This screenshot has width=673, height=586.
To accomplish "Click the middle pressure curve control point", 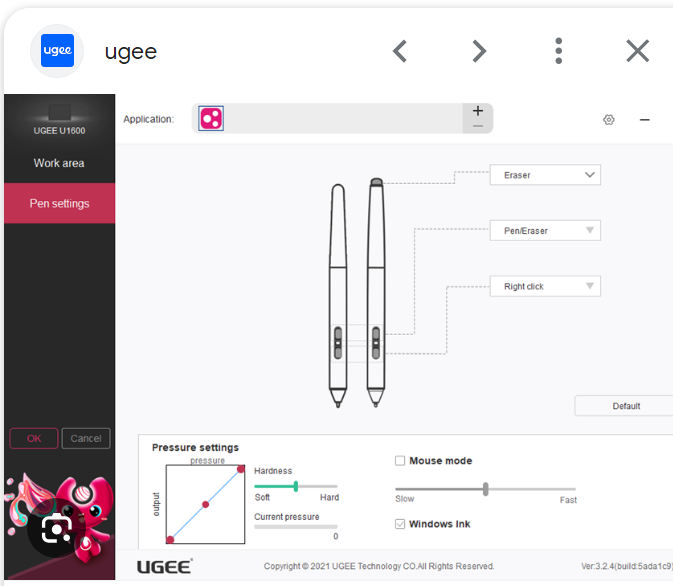I will (206, 504).
